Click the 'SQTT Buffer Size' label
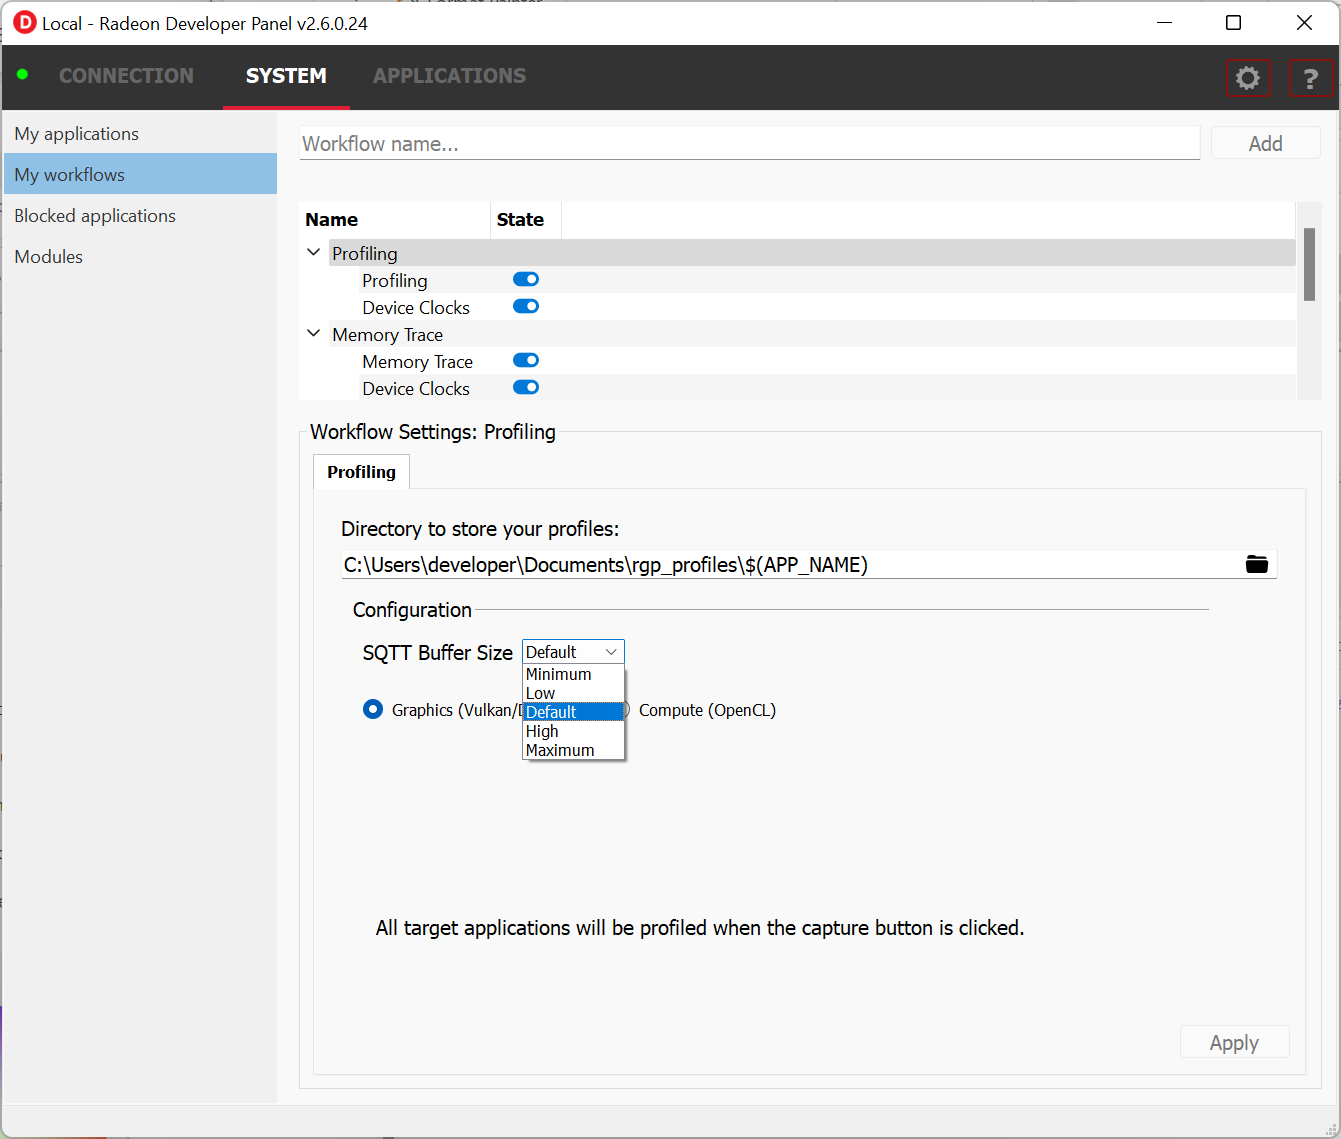Image resolution: width=1341 pixels, height=1139 pixels. click(x=437, y=652)
